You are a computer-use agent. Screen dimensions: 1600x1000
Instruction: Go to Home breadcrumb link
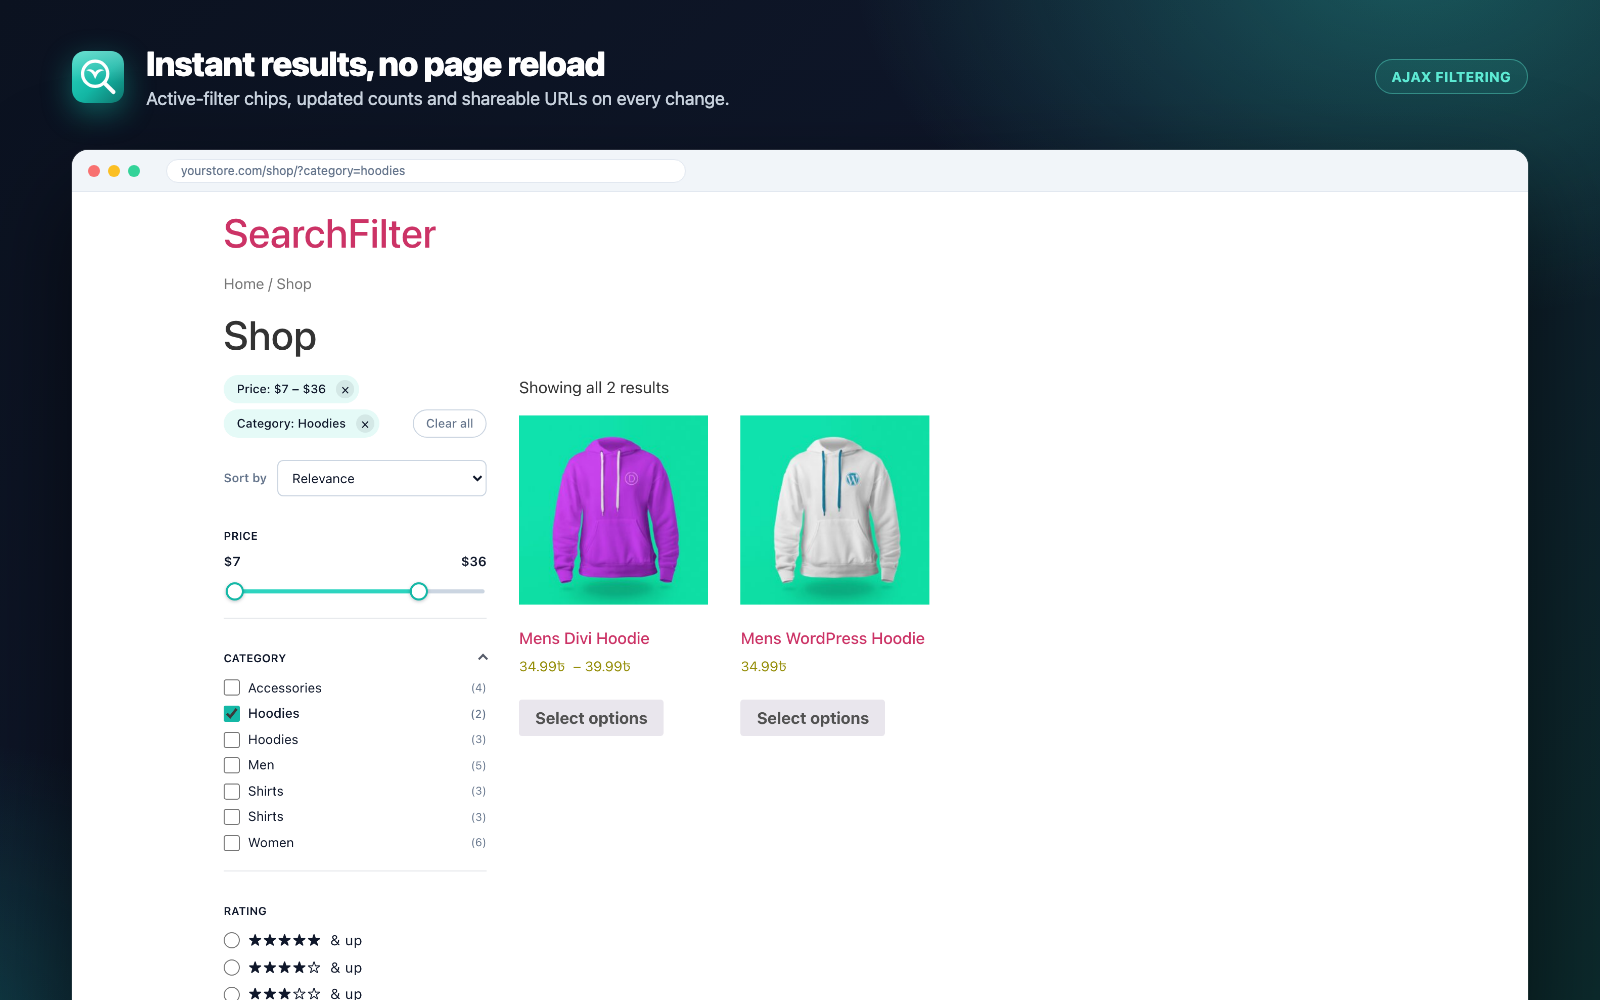click(x=244, y=284)
